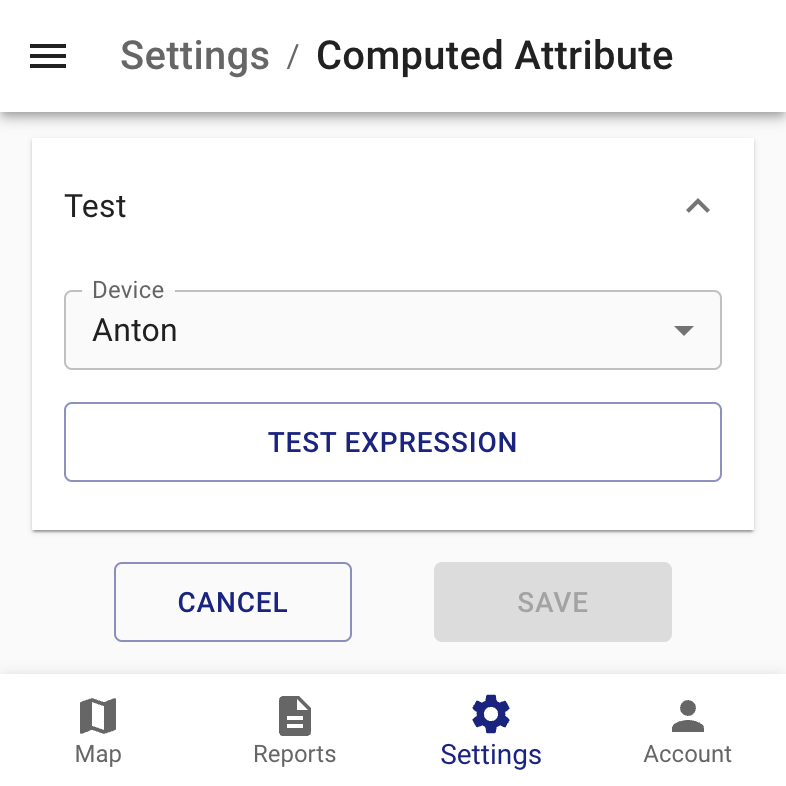The height and width of the screenshot is (786, 786).
Task: Click the Cancel button
Action: [233, 602]
